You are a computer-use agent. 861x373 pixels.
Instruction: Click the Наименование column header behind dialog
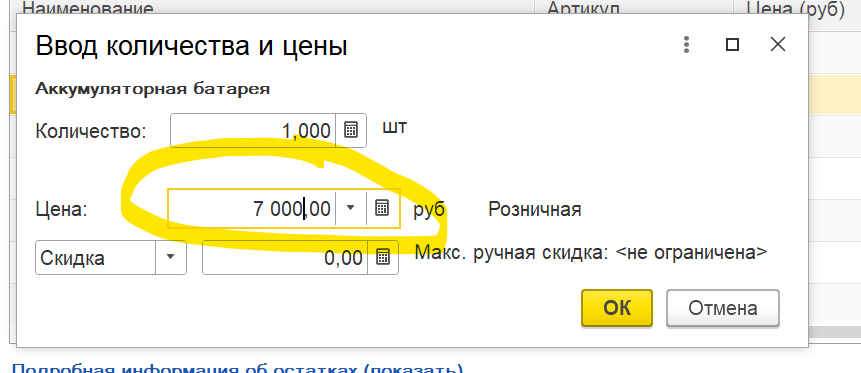point(88,8)
